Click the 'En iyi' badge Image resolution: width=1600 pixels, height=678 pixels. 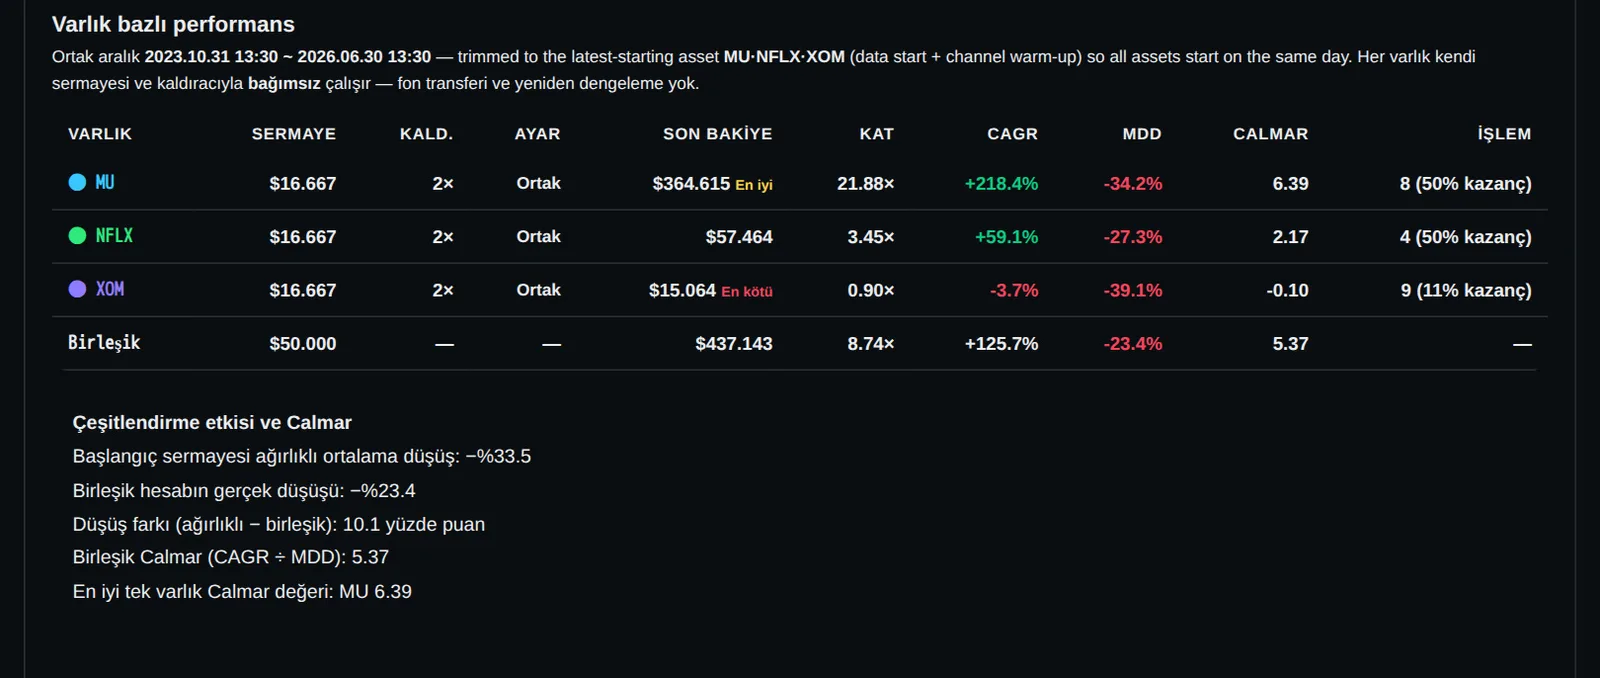pos(754,185)
